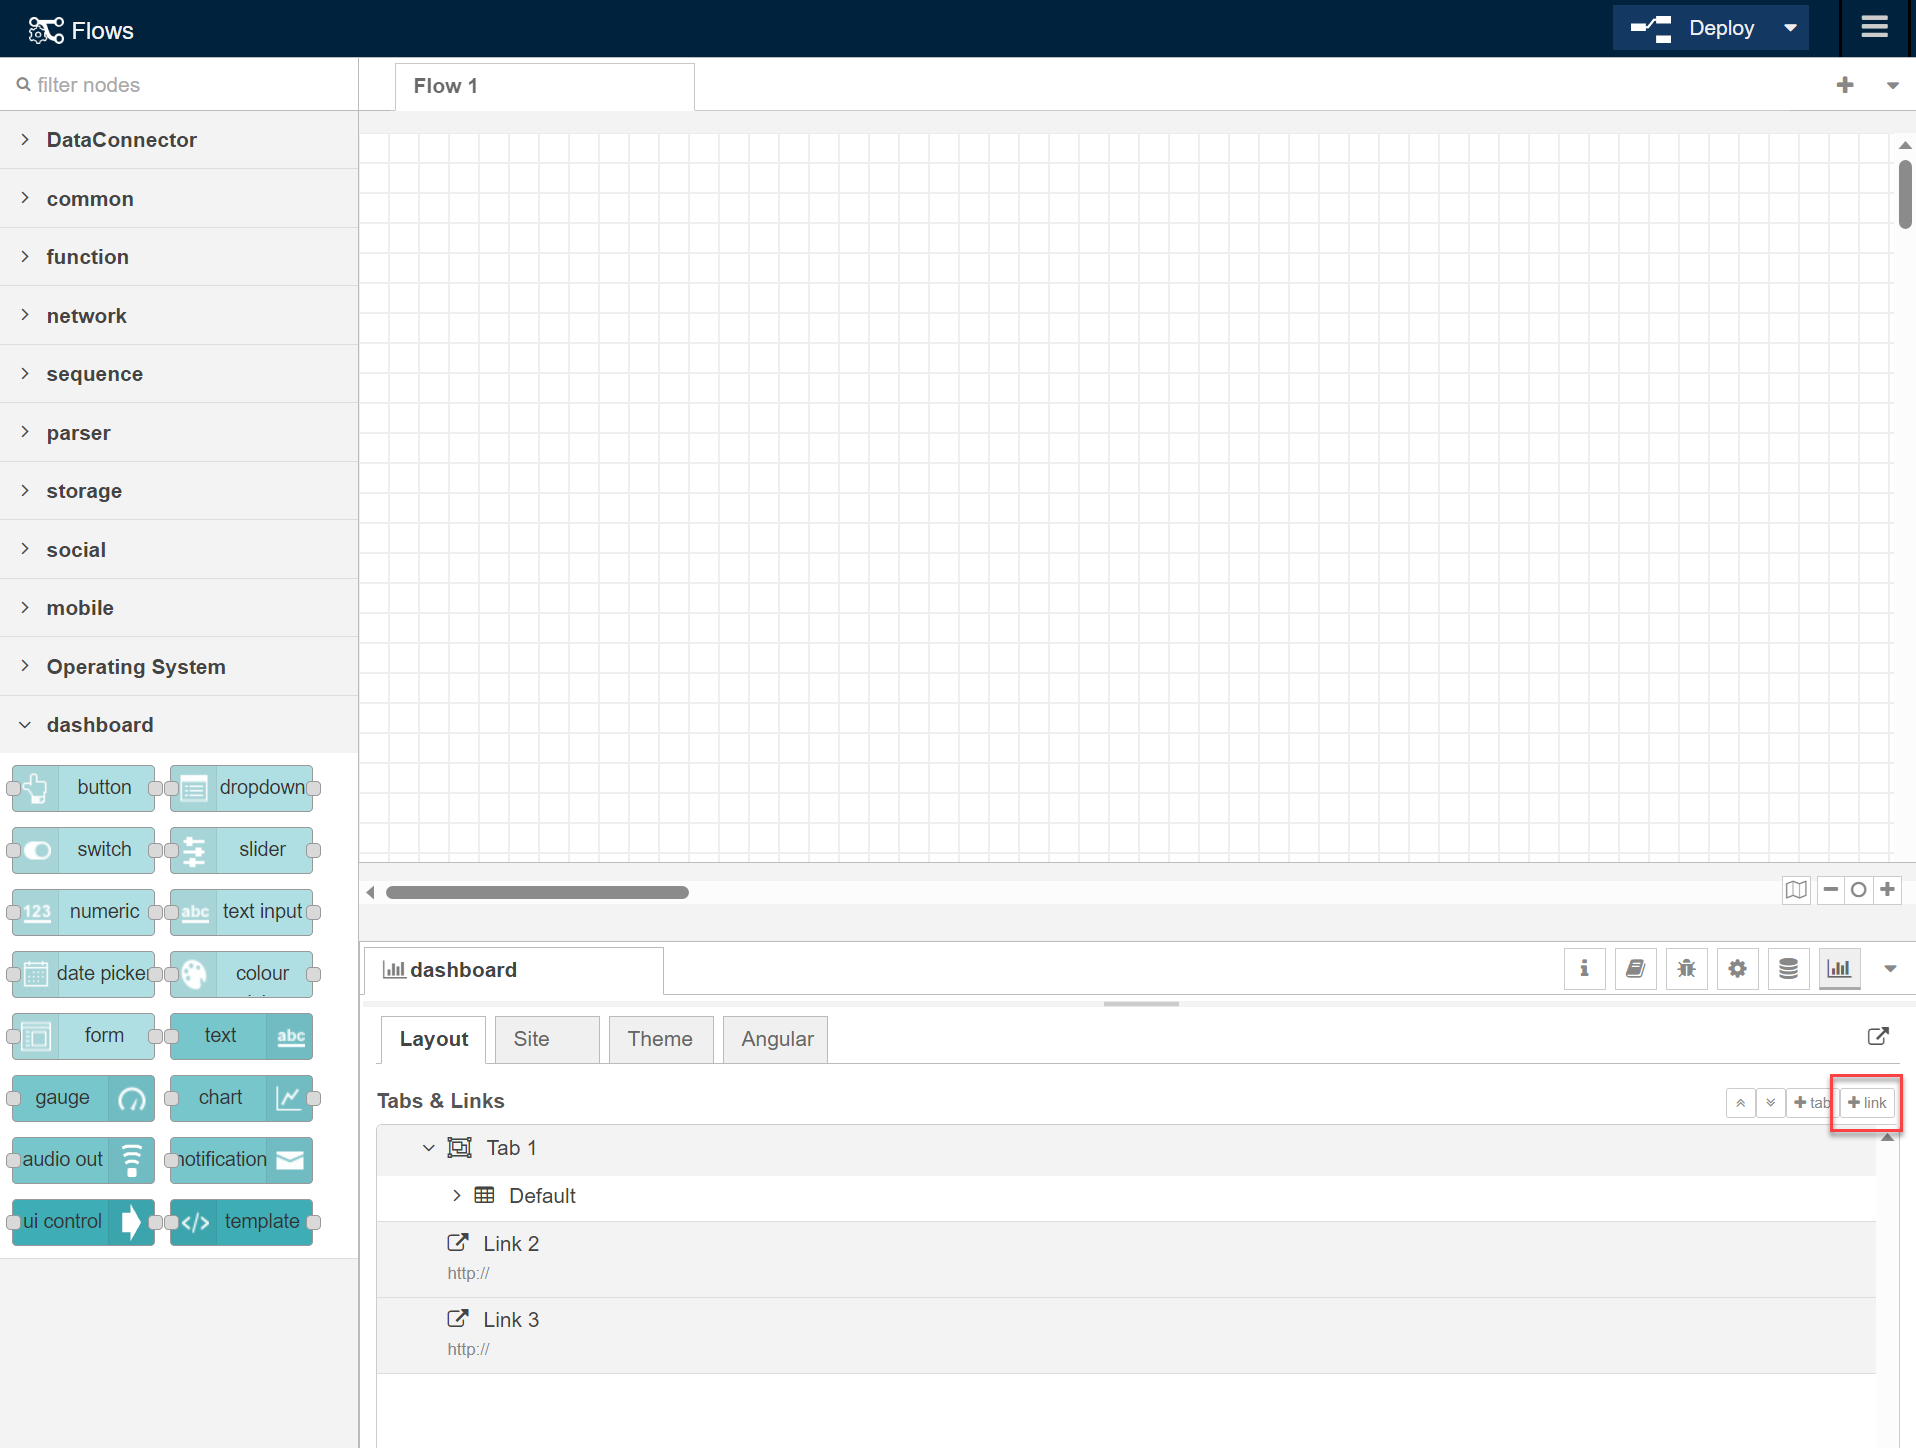Zoom in on the flow canvas
The width and height of the screenshot is (1916, 1448).
click(x=1889, y=890)
